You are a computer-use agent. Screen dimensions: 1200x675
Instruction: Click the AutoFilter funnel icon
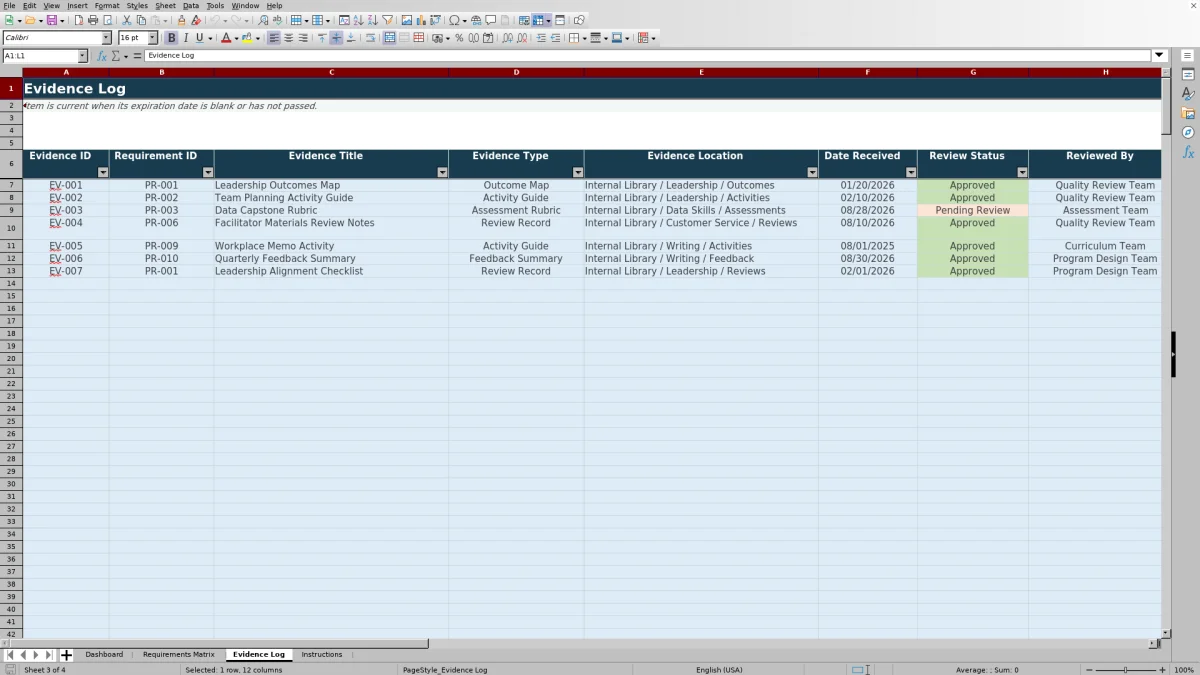[387, 20]
